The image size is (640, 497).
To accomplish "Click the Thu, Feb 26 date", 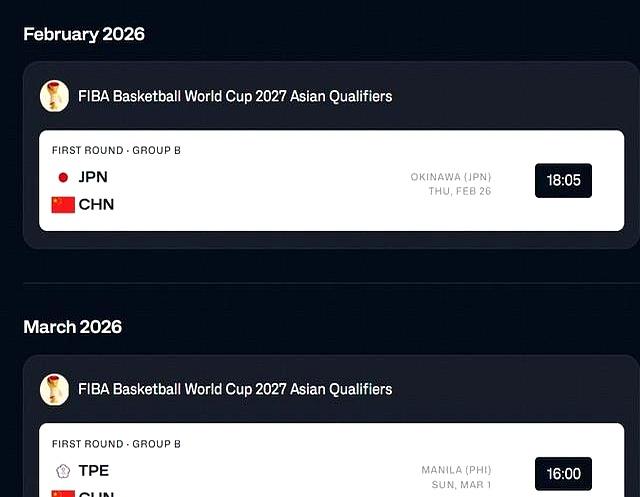I will pos(460,191).
